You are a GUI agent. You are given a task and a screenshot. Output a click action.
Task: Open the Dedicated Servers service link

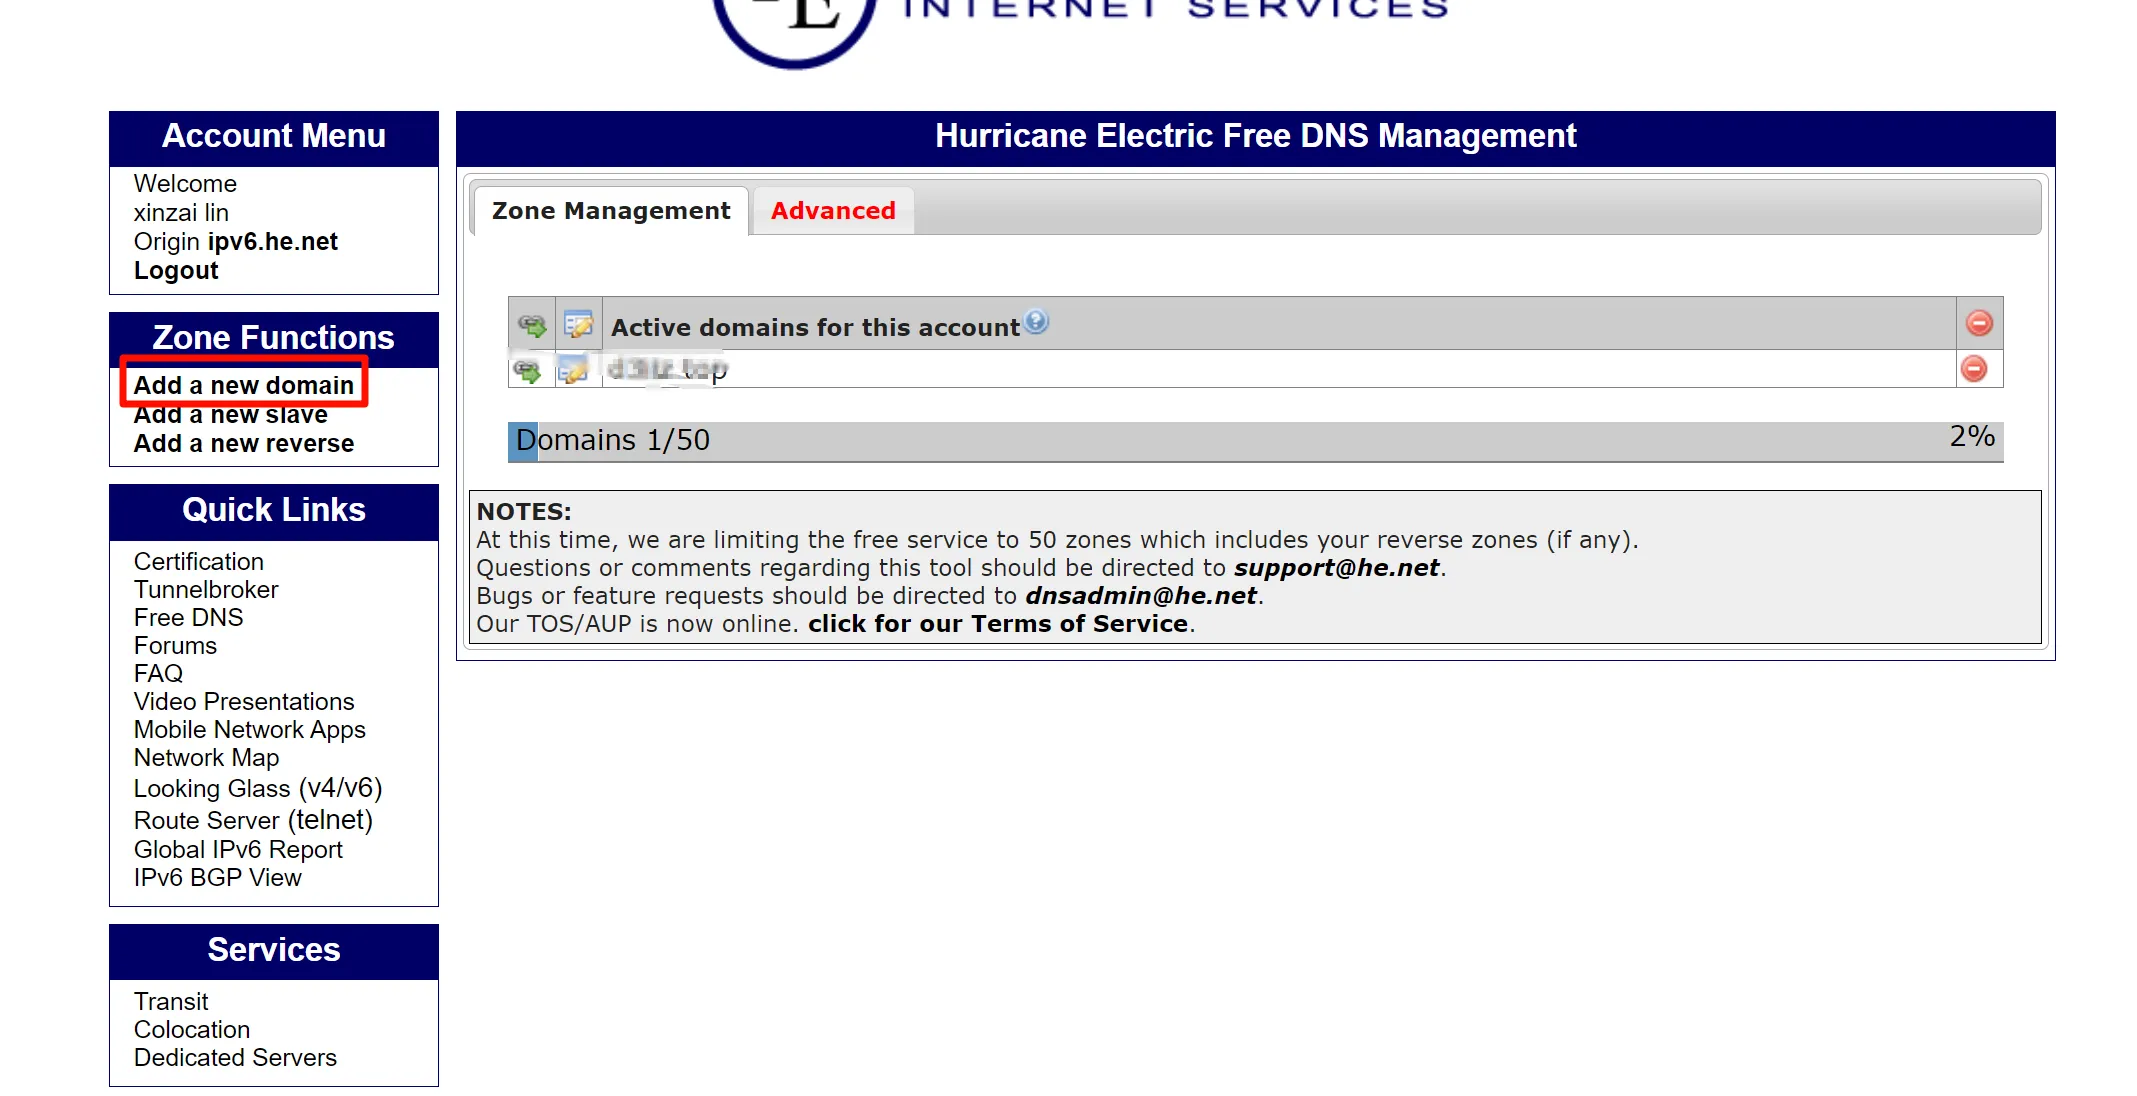[235, 1057]
